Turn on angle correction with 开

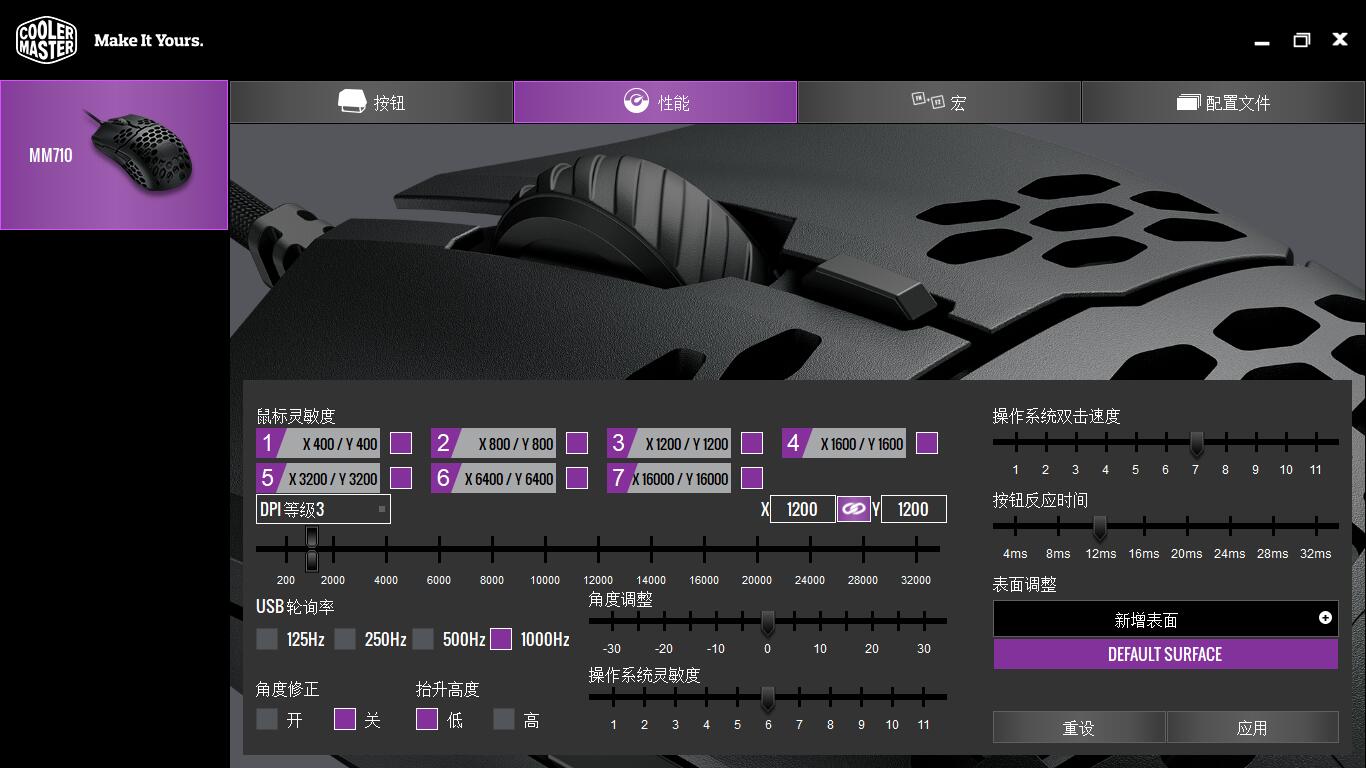(x=267, y=719)
